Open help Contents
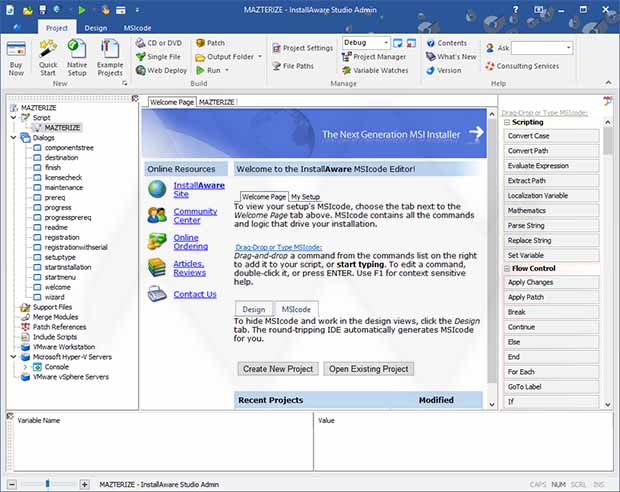Image resolution: width=620 pixels, height=492 pixels. click(x=447, y=43)
